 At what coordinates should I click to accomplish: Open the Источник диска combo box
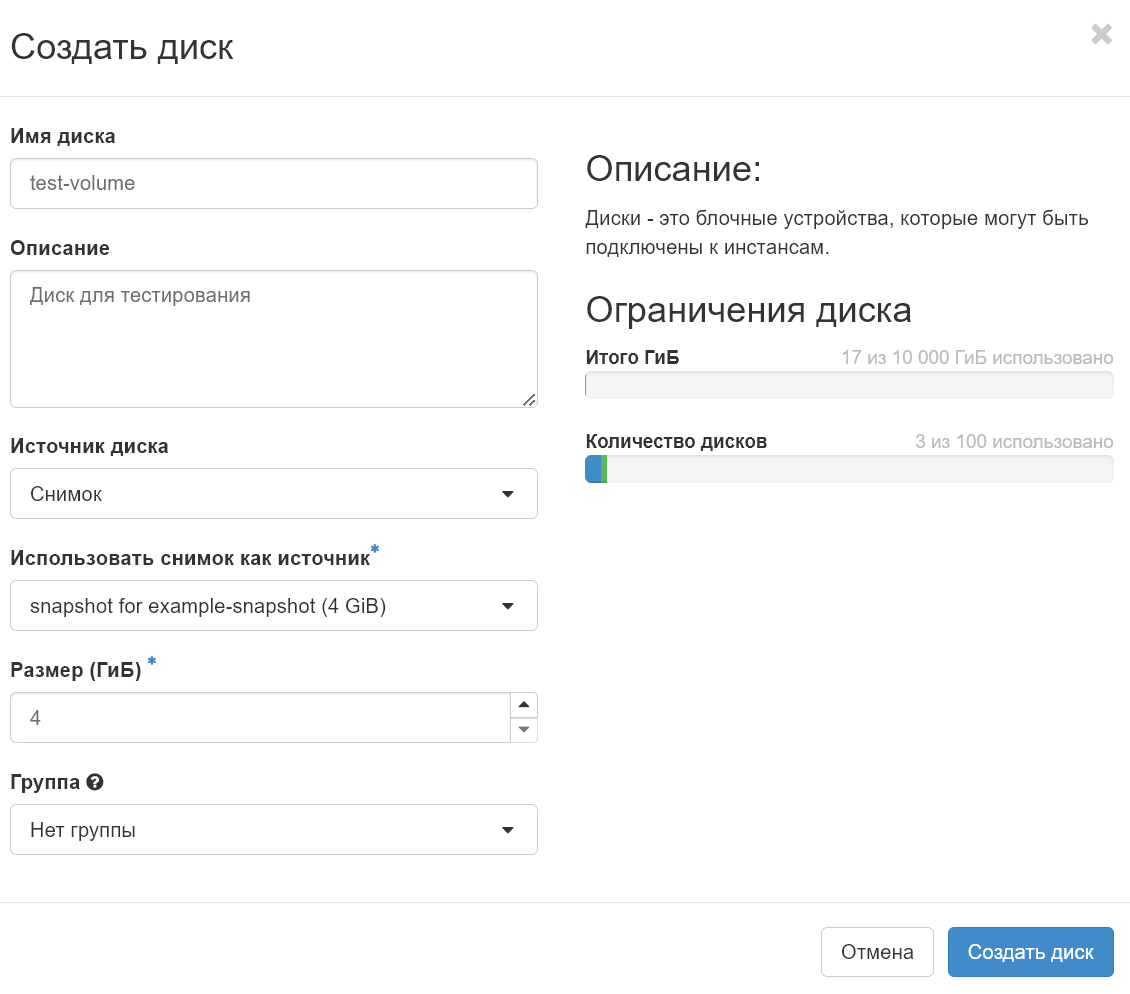pos(274,493)
